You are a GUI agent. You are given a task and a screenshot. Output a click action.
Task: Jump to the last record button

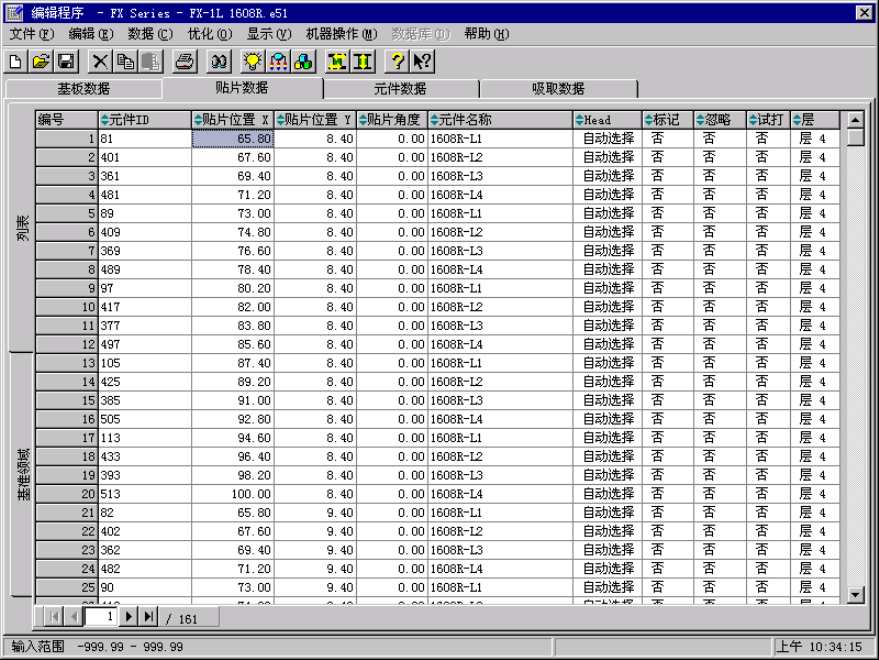pos(149,617)
